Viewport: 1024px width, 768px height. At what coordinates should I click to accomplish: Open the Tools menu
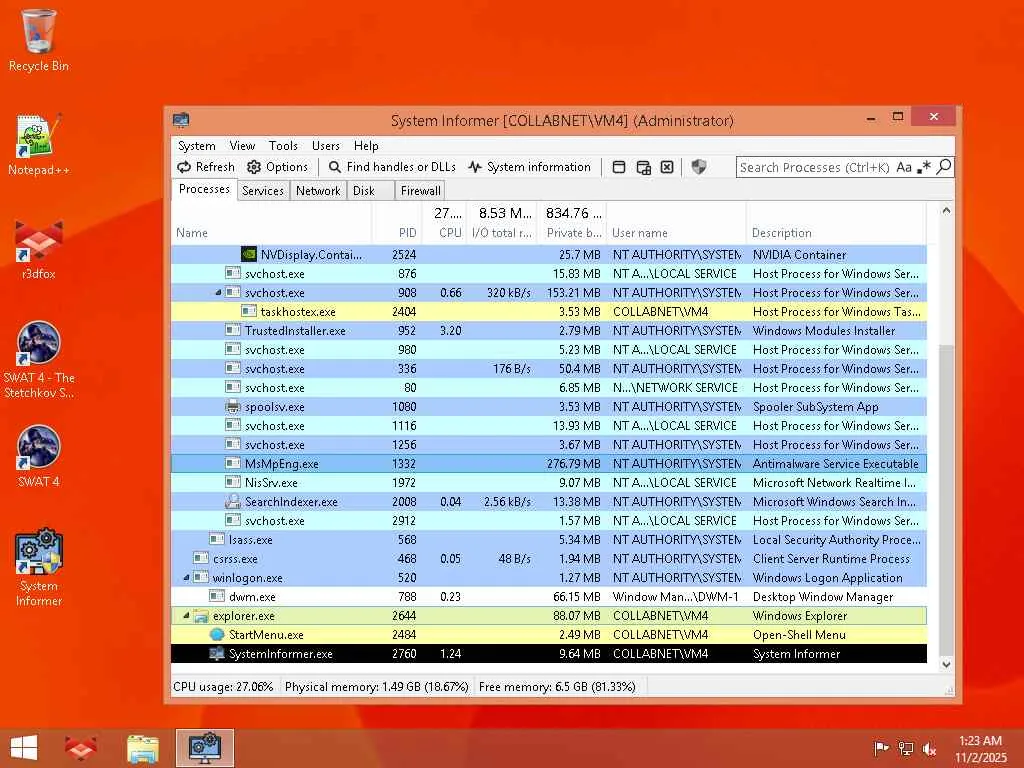(x=283, y=146)
